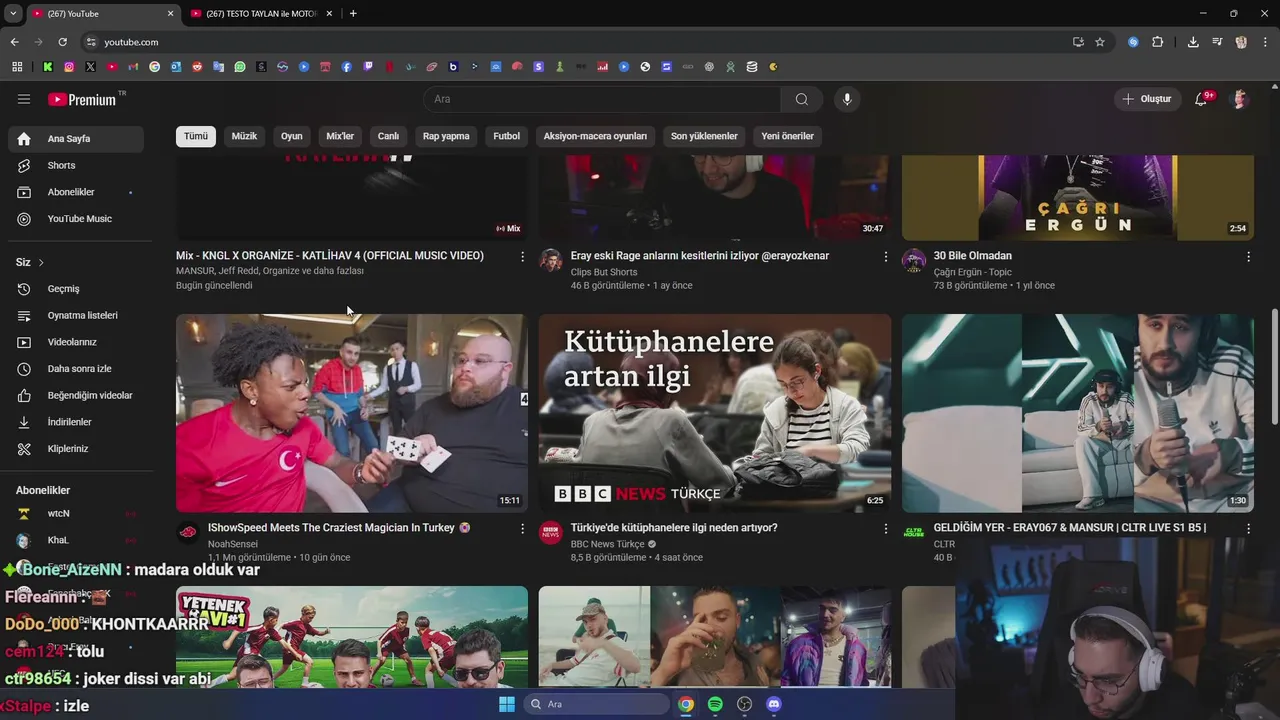Select the Yeni öneriler chip
1280x720 pixels.
(x=788, y=136)
